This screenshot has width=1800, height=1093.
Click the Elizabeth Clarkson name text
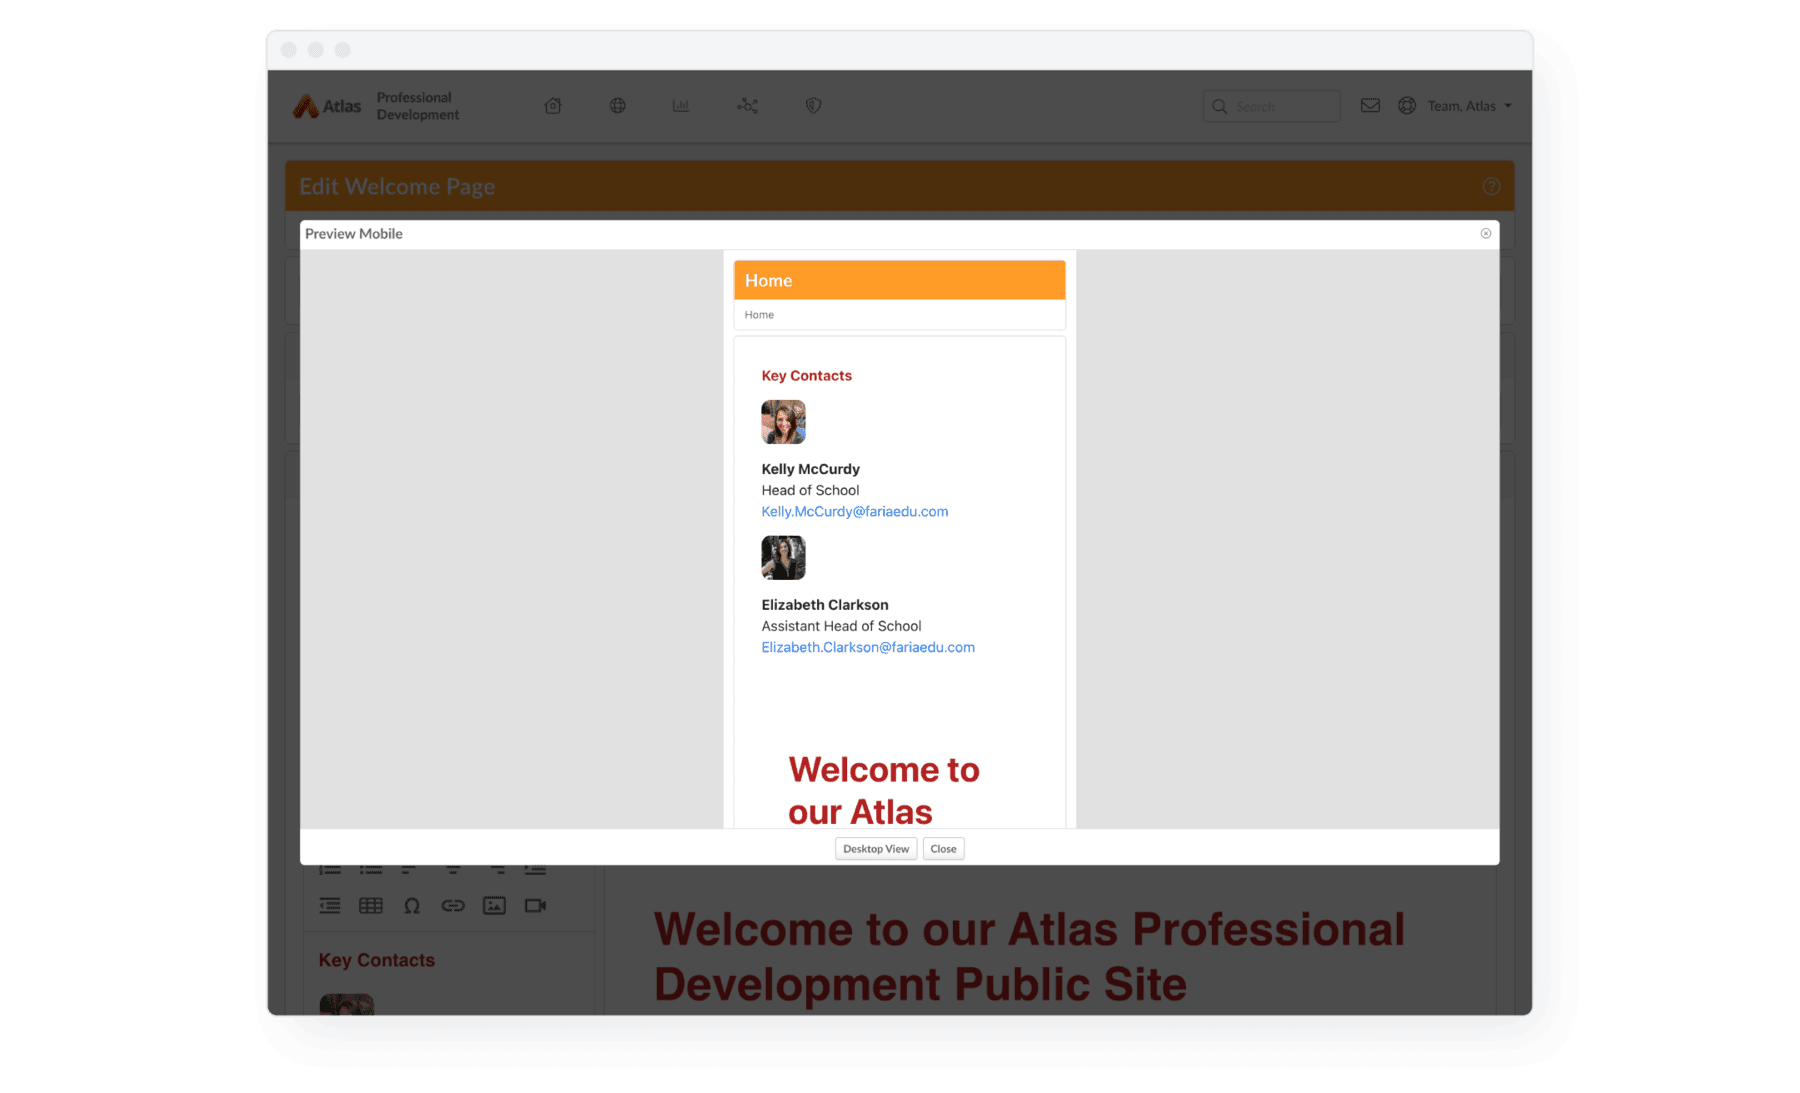[x=825, y=605]
